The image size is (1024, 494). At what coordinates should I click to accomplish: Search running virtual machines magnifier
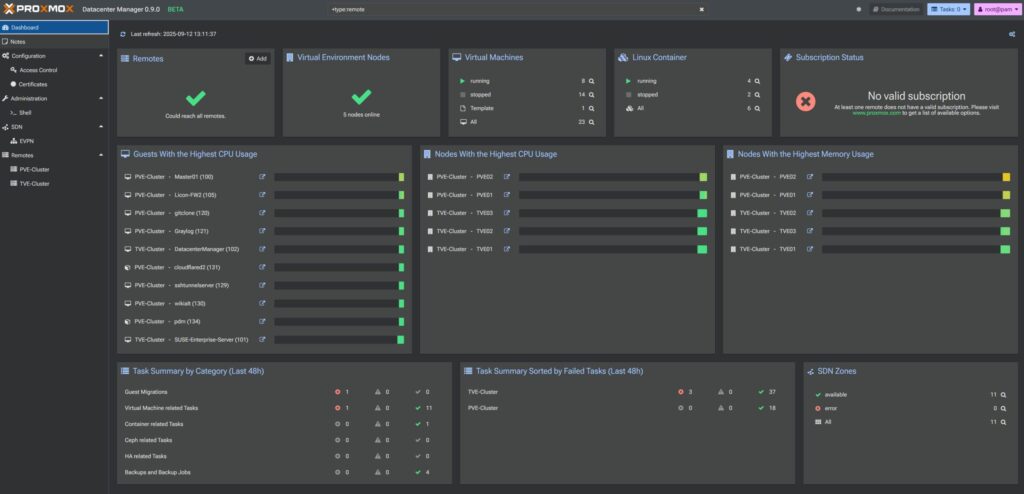(x=591, y=81)
